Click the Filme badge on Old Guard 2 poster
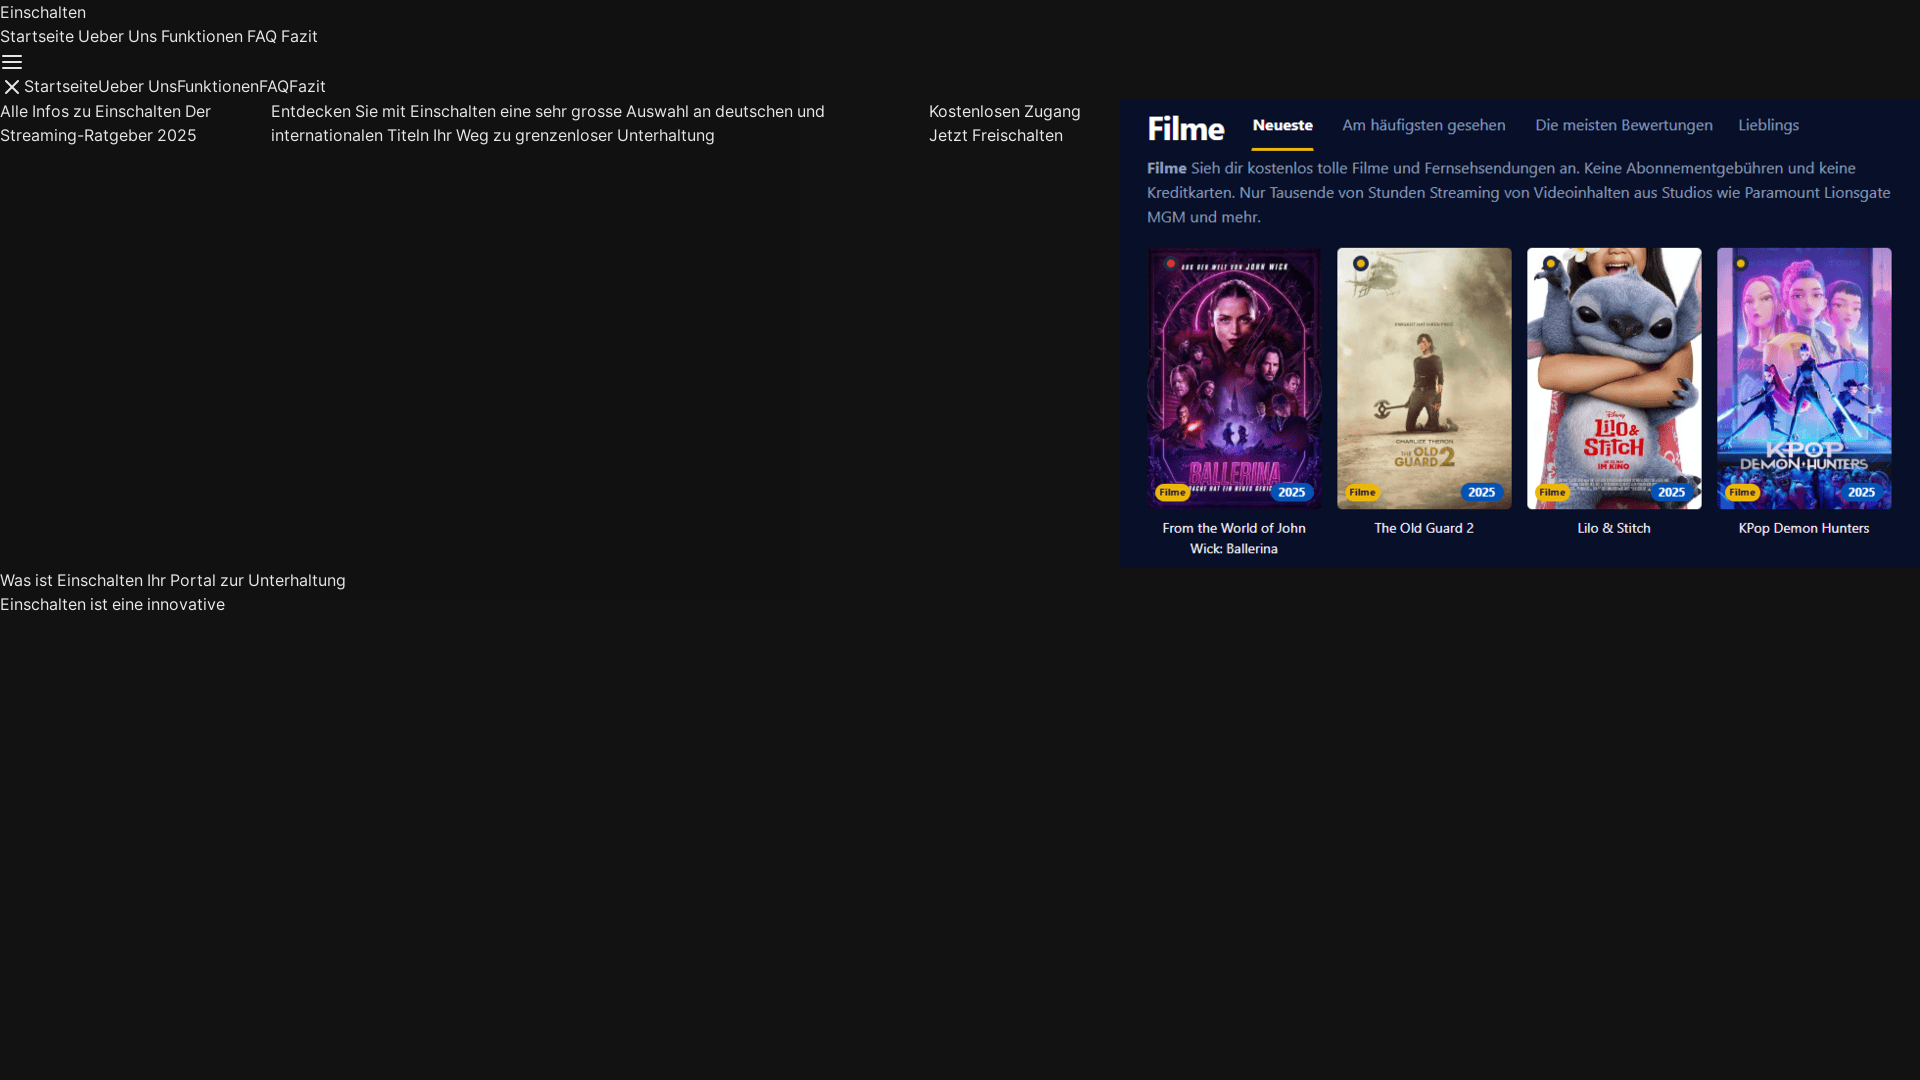1920x1080 pixels. (x=1362, y=492)
